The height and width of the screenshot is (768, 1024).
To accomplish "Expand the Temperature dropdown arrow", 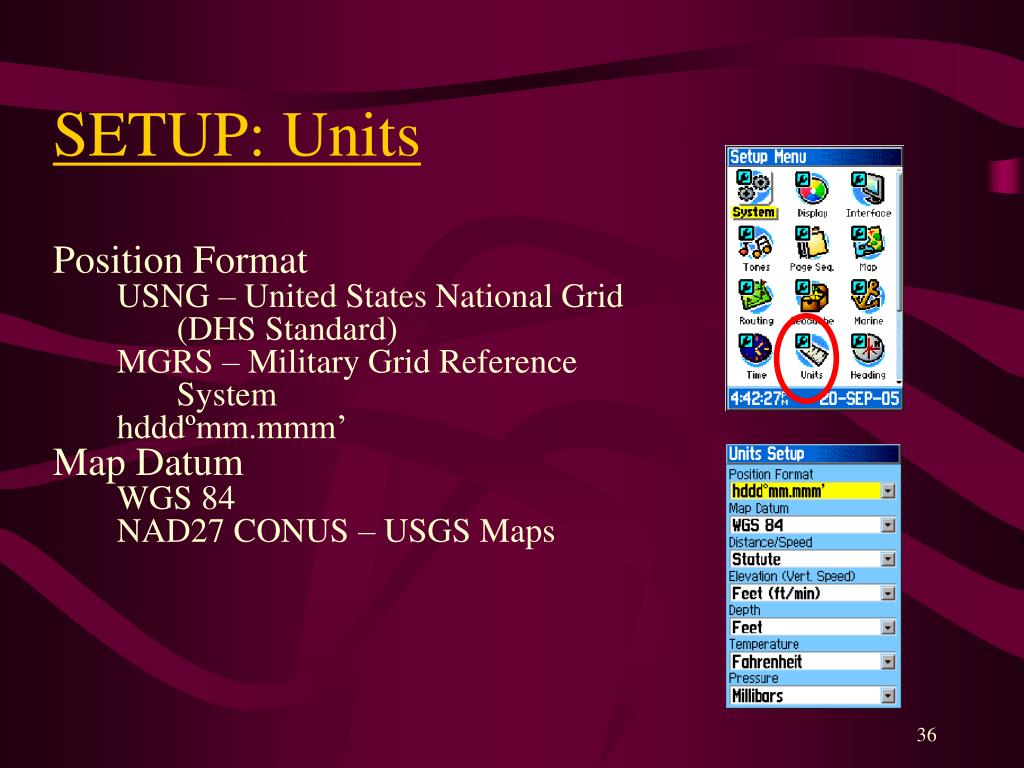I will (888, 662).
